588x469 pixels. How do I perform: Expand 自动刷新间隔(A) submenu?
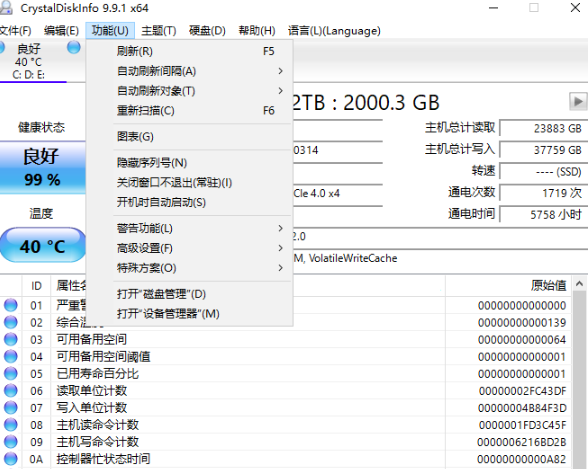[x=189, y=71]
